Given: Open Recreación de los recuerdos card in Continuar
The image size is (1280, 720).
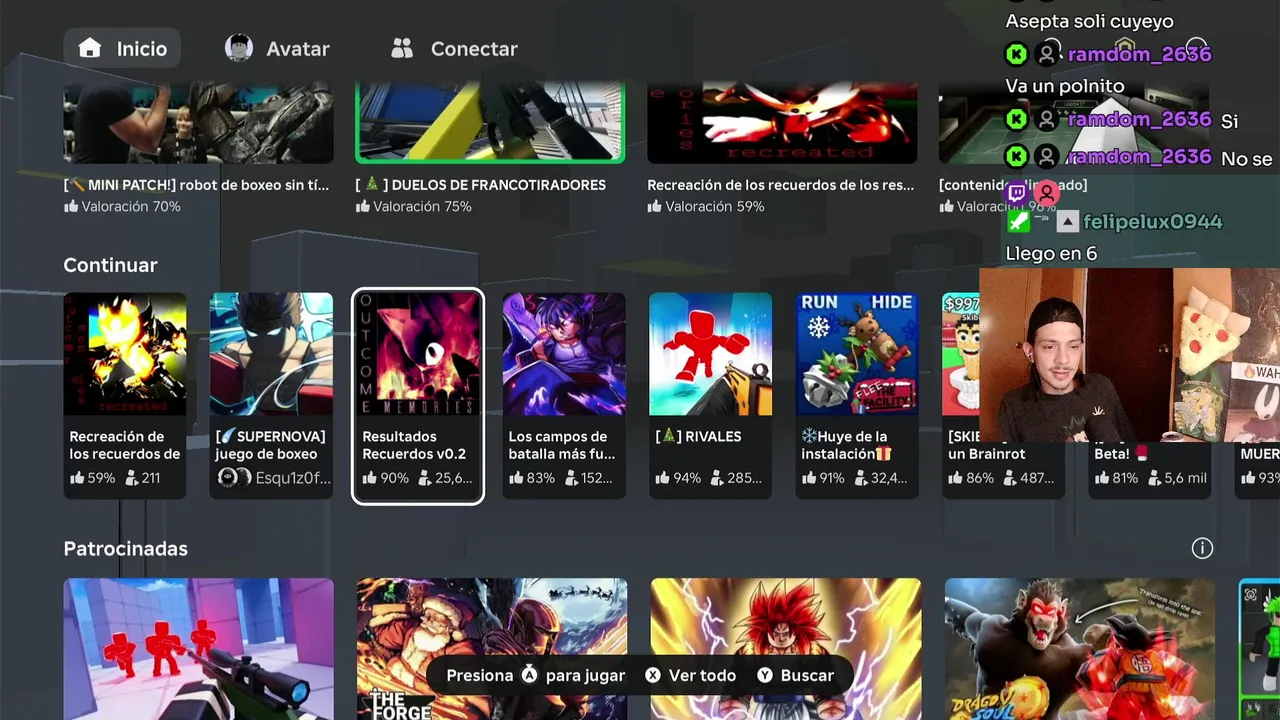Looking at the screenshot, I should click(x=125, y=396).
